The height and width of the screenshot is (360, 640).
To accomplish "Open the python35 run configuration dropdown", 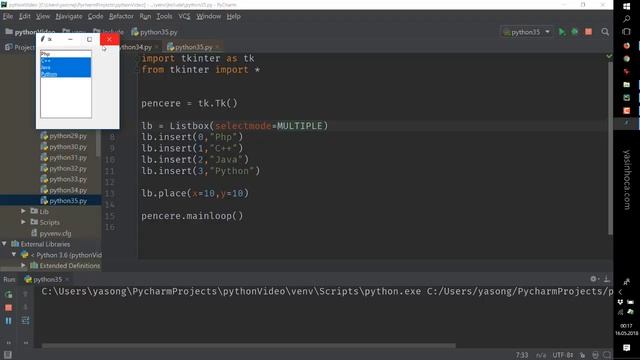I will click(x=526, y=32).
